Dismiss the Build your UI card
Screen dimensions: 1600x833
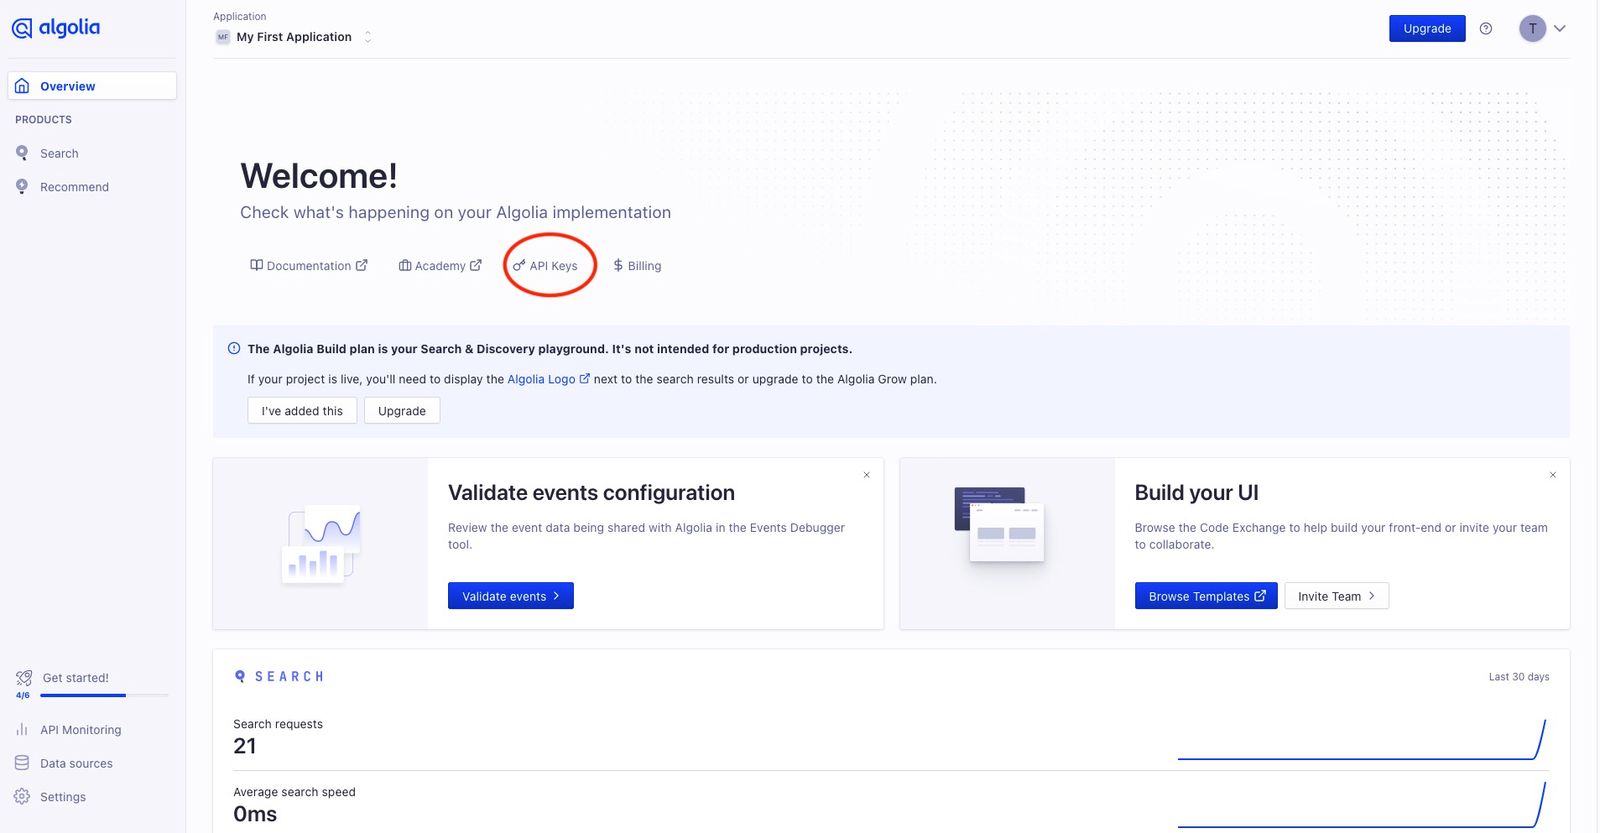(1552, 475)
